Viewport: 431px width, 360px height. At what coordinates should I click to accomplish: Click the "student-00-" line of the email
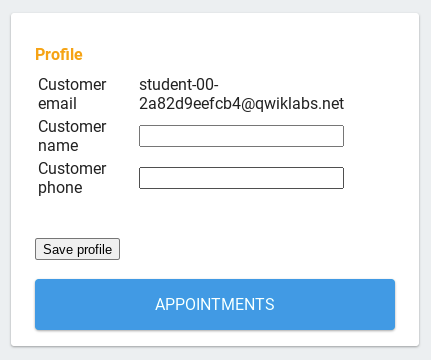pyautogui.click(x=179, y=85)
